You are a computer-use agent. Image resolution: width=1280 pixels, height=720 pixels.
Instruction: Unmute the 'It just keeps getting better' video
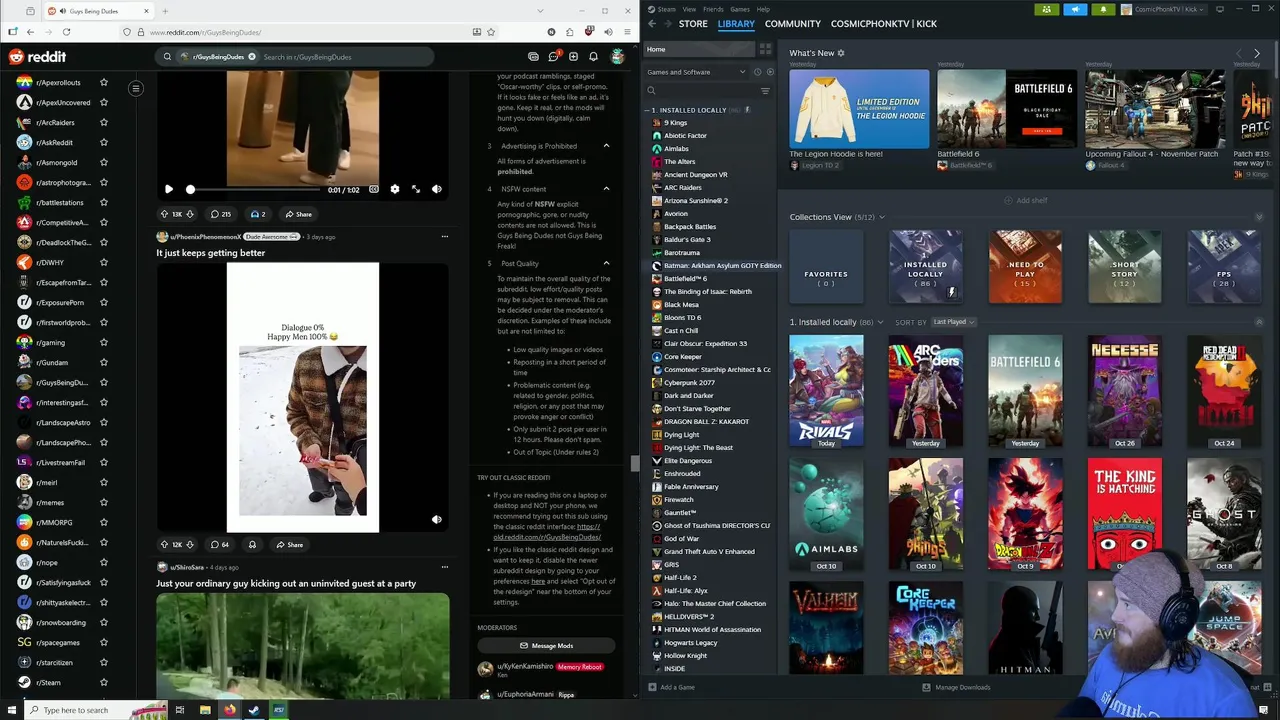click(436, 519)
